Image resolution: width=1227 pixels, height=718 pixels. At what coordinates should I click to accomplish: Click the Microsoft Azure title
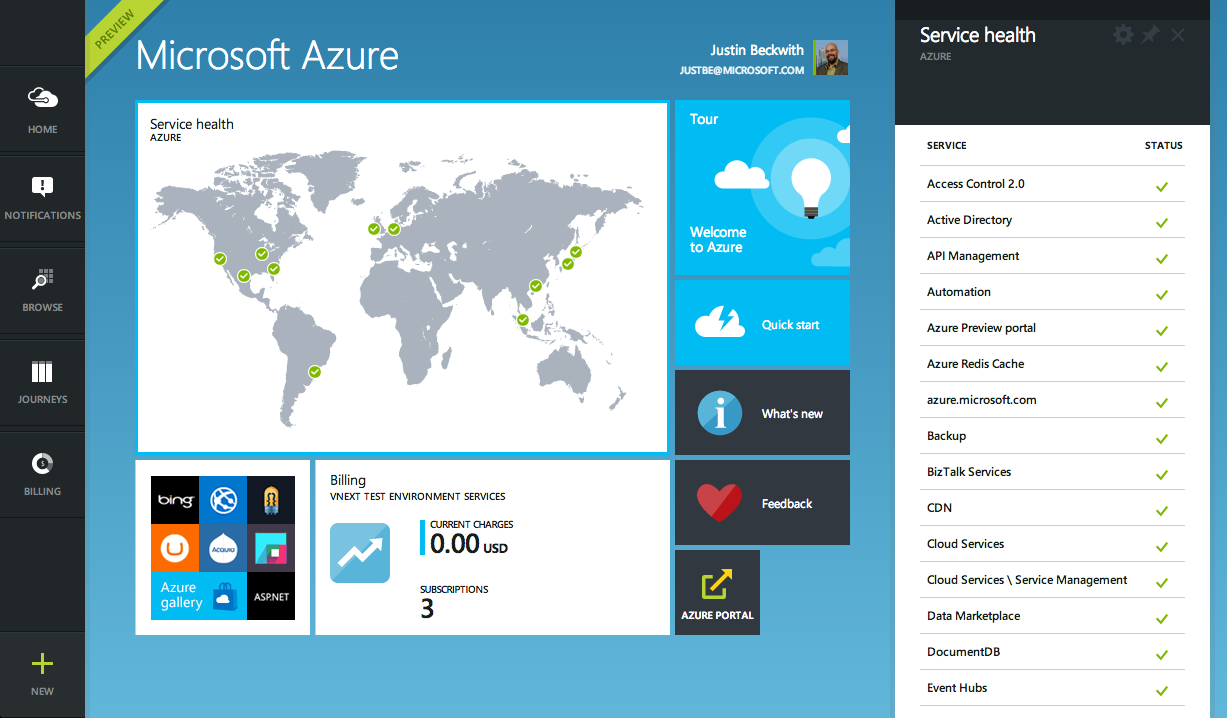(267, 55)
